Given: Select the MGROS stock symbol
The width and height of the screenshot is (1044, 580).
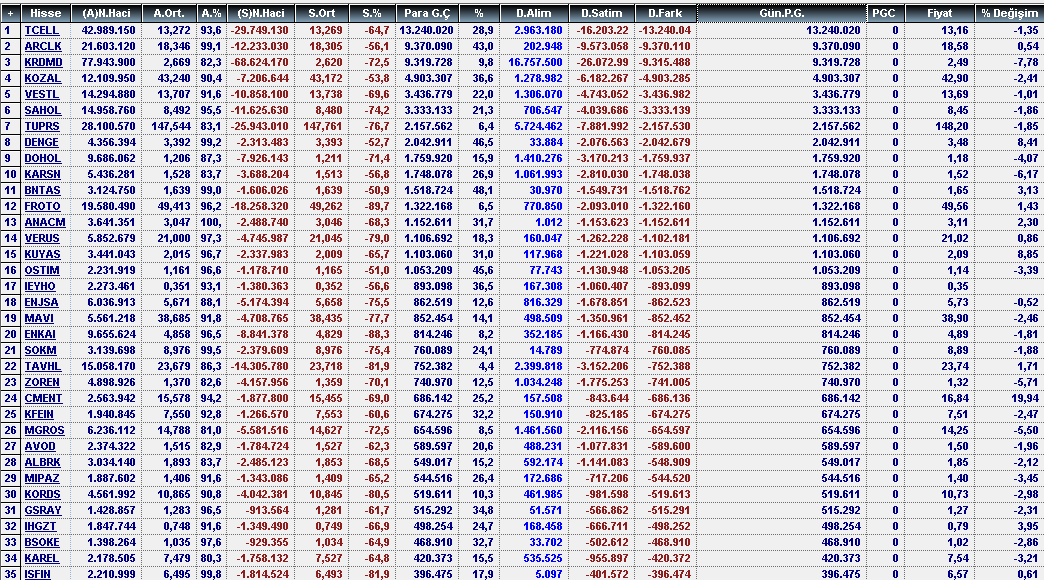Looking at the screenshot, I should [42, 430].
